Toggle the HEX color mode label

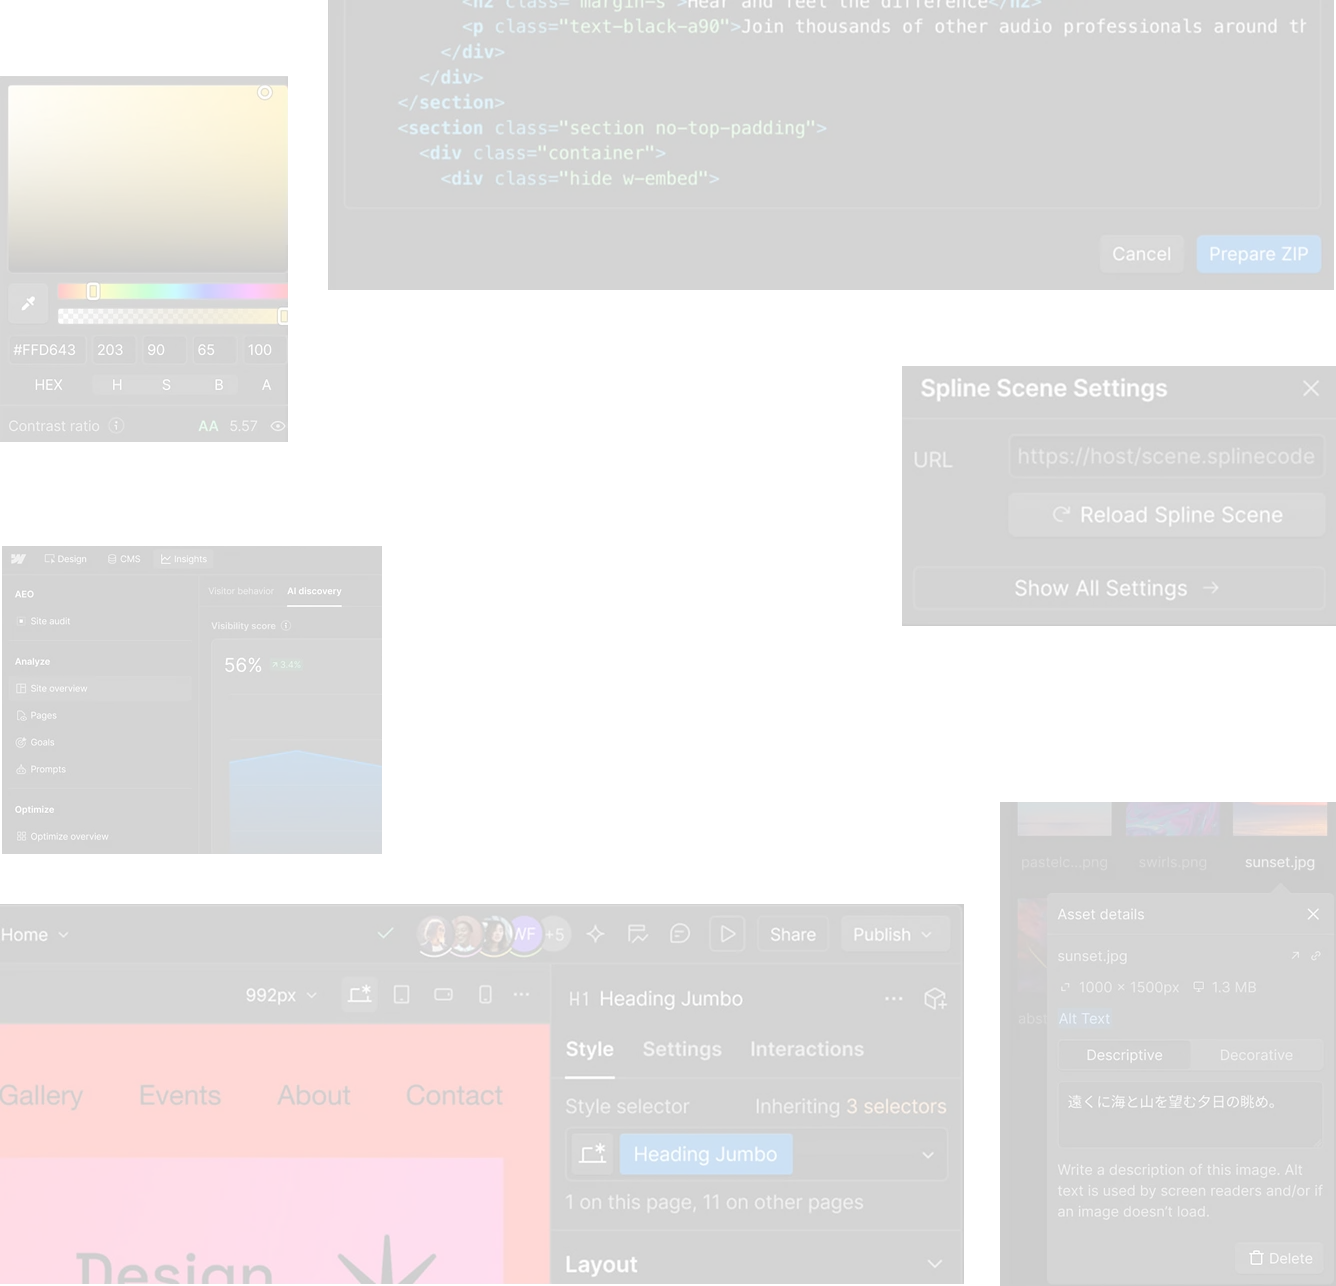click(48, 385)
